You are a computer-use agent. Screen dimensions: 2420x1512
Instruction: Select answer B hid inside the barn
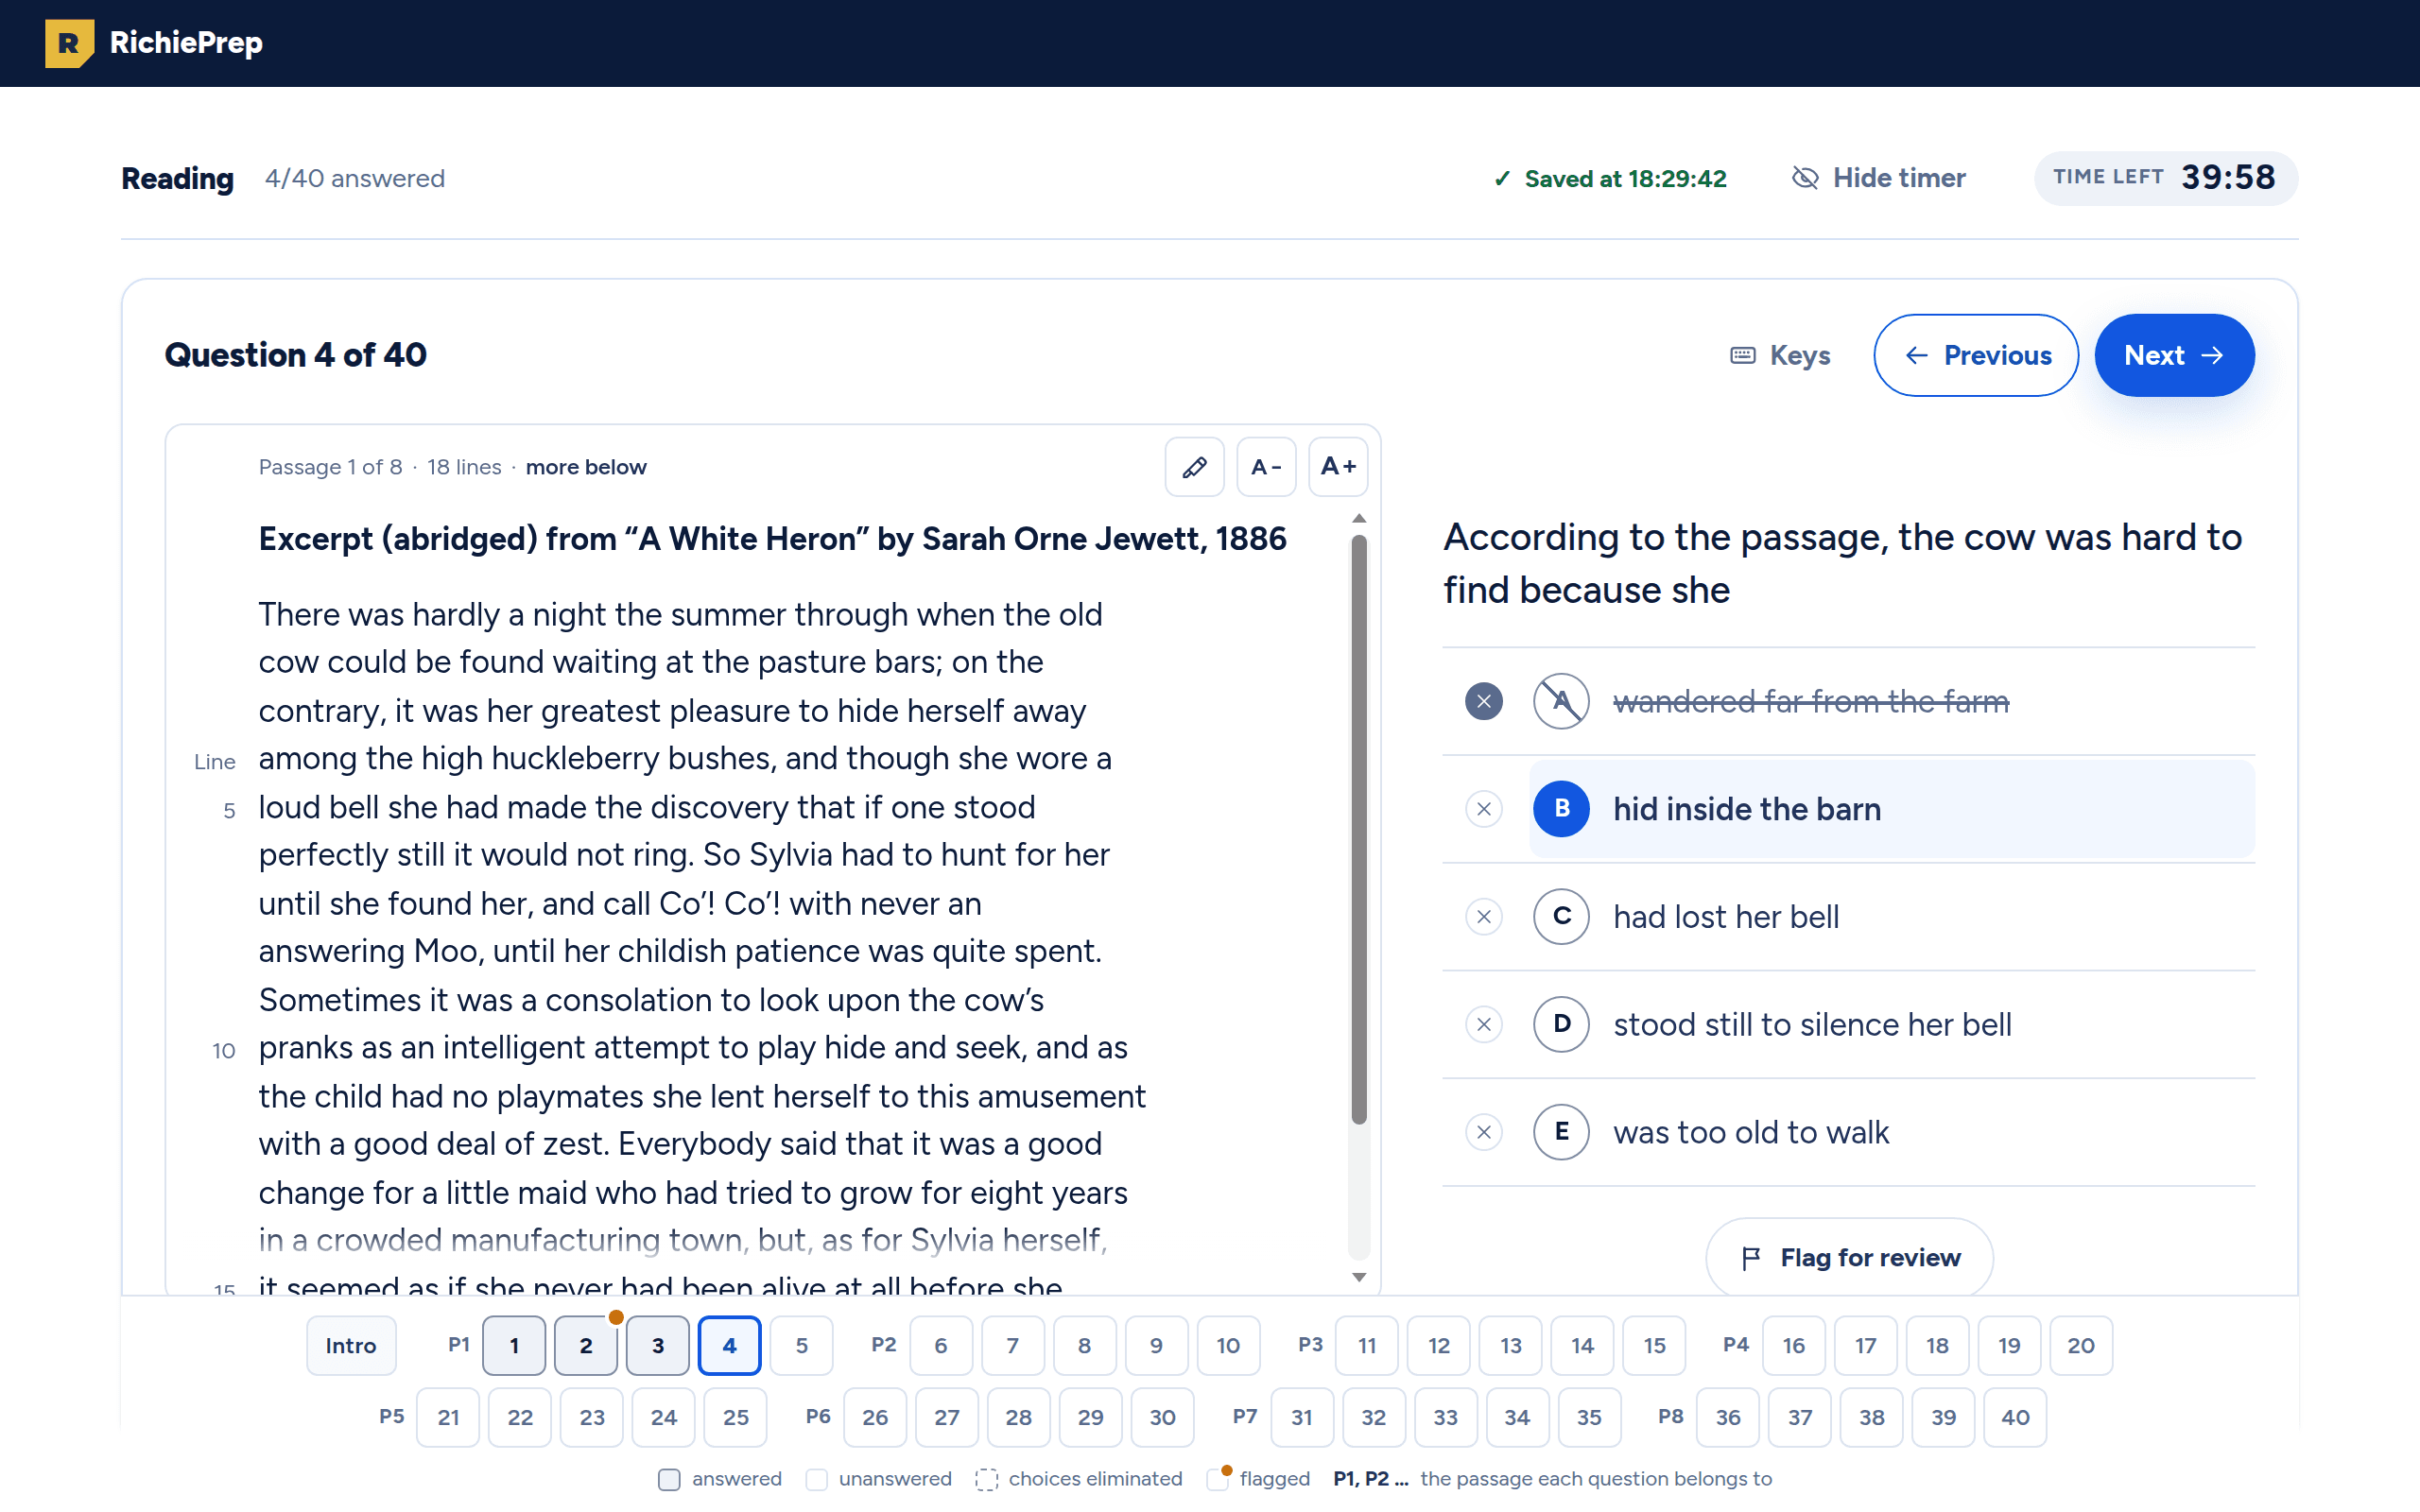tap(1891, 809)
